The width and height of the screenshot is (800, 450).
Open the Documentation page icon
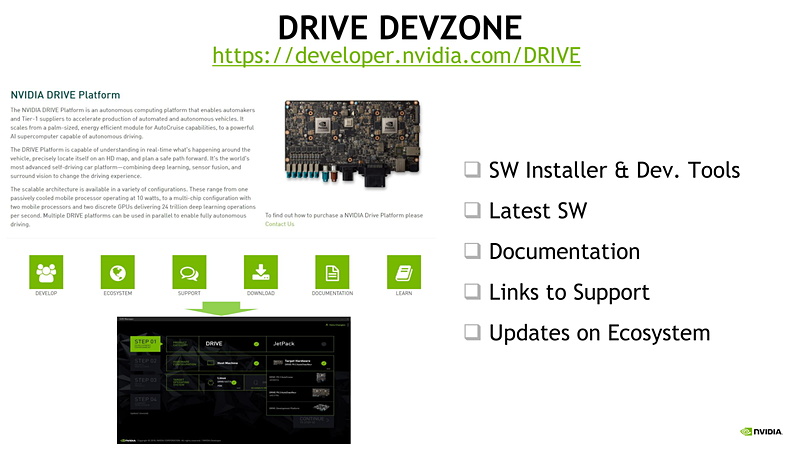[332, 272]
